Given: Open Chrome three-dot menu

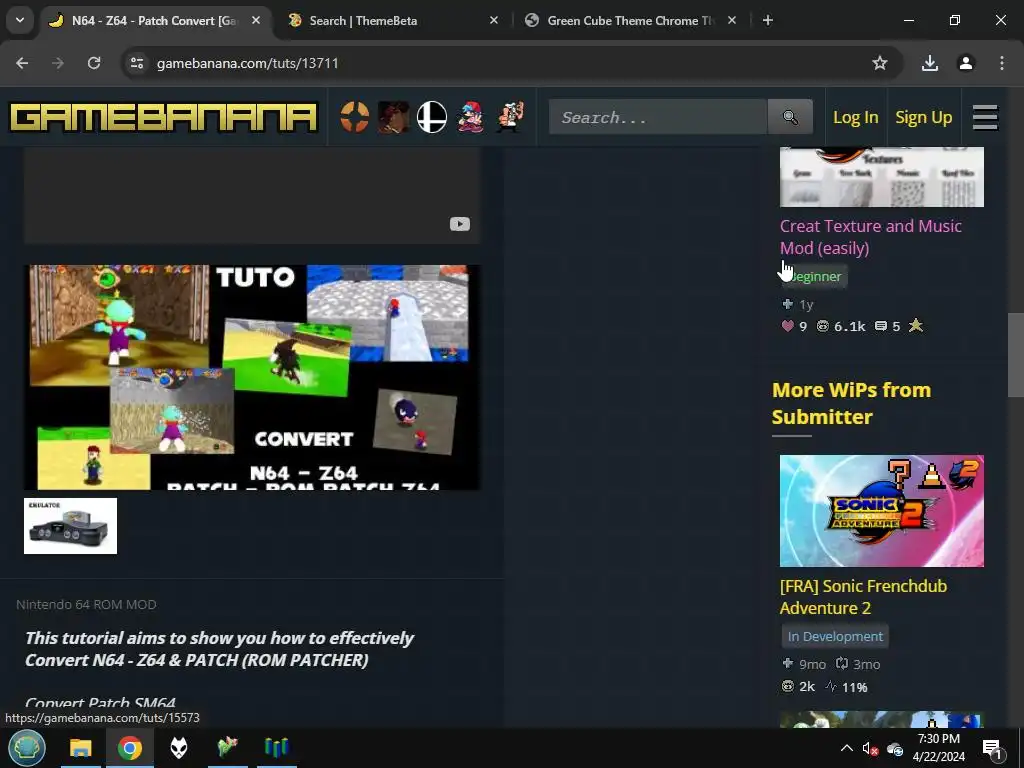Looking at the screenshot, I should click(1002, 63).
